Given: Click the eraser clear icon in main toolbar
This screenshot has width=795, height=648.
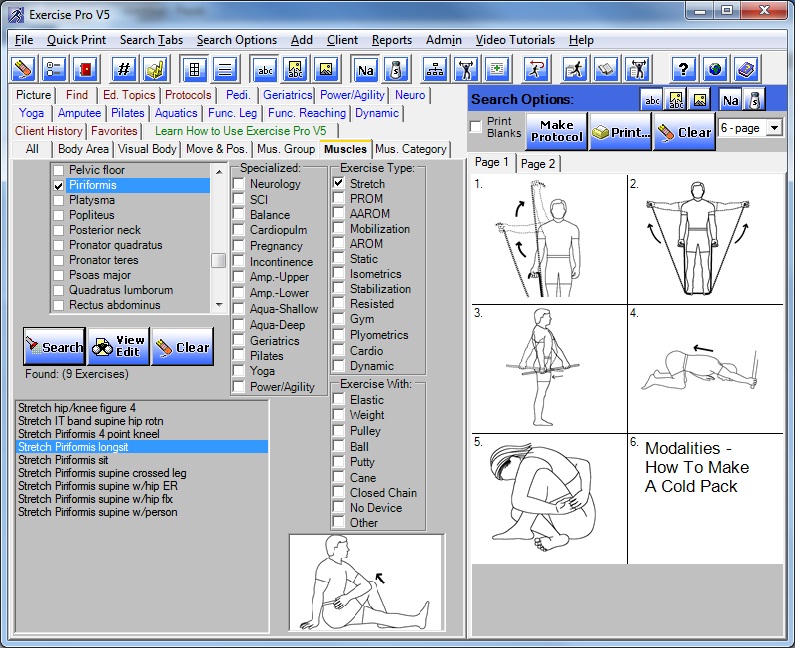Looking at the screenshot, I should coord(23,69).
